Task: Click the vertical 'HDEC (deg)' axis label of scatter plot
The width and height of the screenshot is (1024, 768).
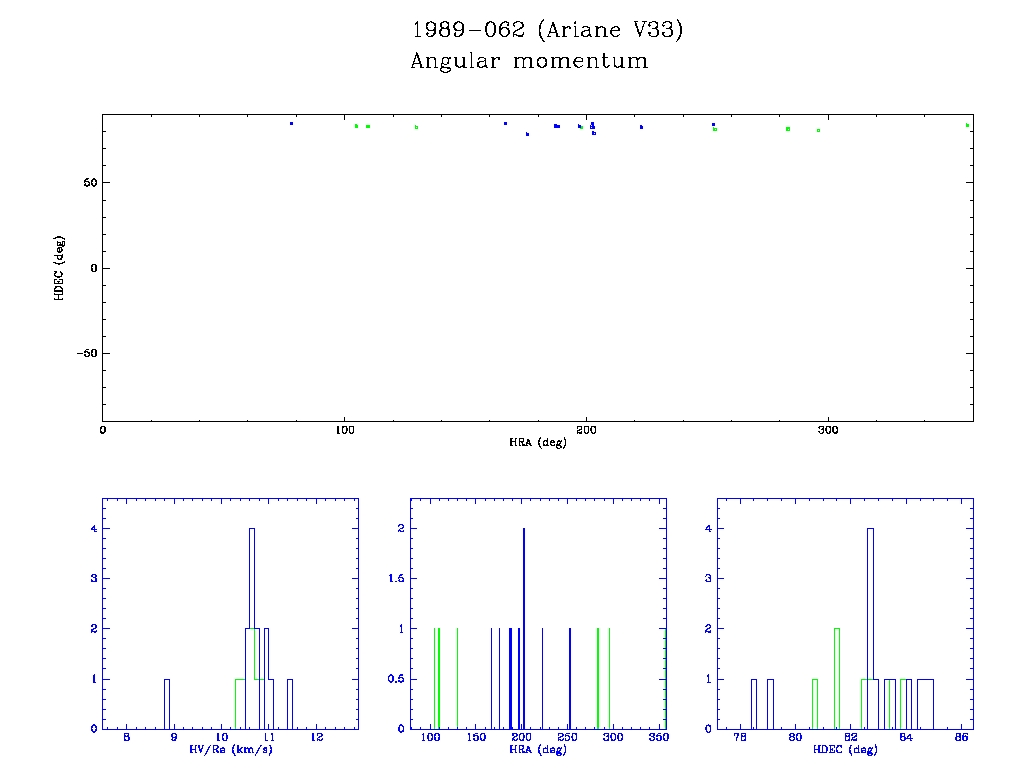Action: (60, 268)
